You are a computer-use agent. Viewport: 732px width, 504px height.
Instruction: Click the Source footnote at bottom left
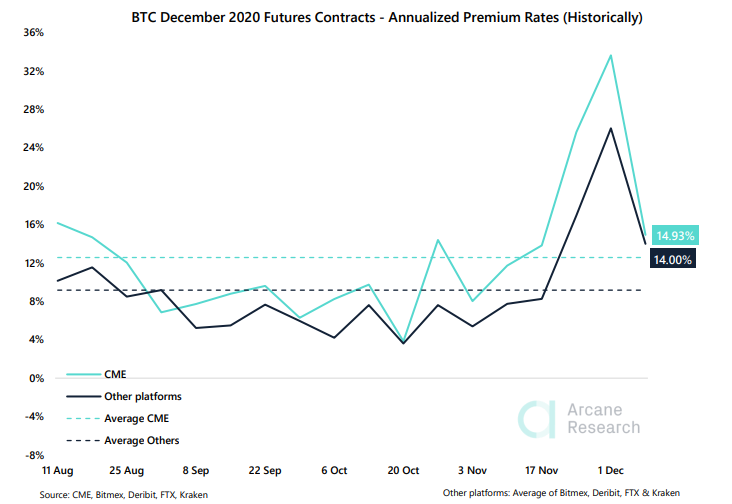pos(123,494)
